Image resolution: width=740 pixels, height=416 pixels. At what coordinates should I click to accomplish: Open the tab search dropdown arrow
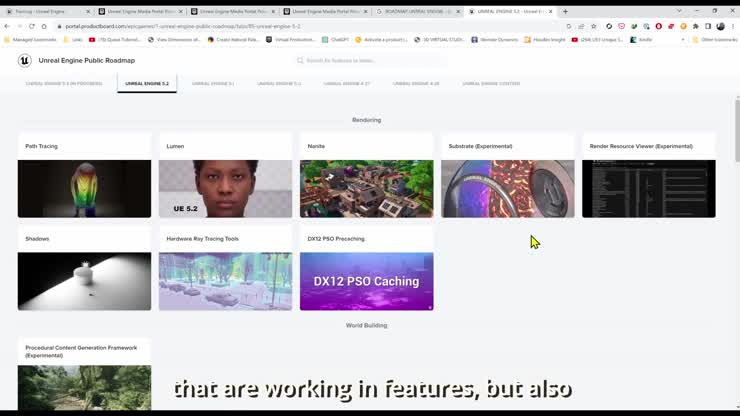tap(679, 11)
